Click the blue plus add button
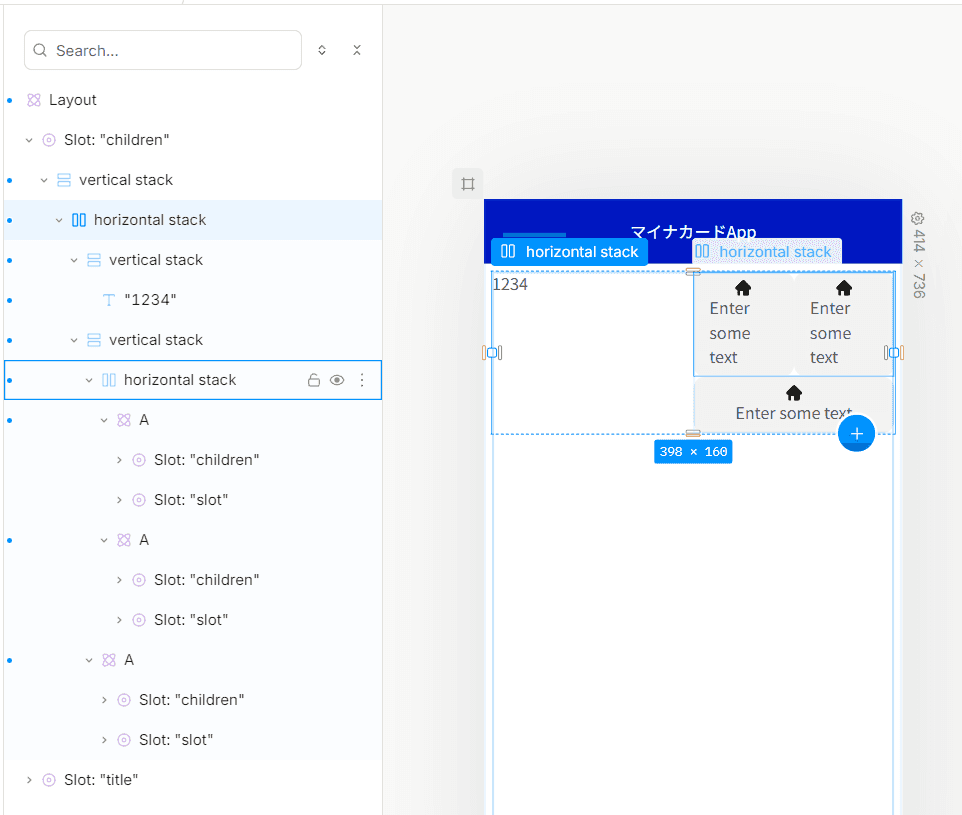This screenshot has width=962, height=815. [x=856, y=433]
